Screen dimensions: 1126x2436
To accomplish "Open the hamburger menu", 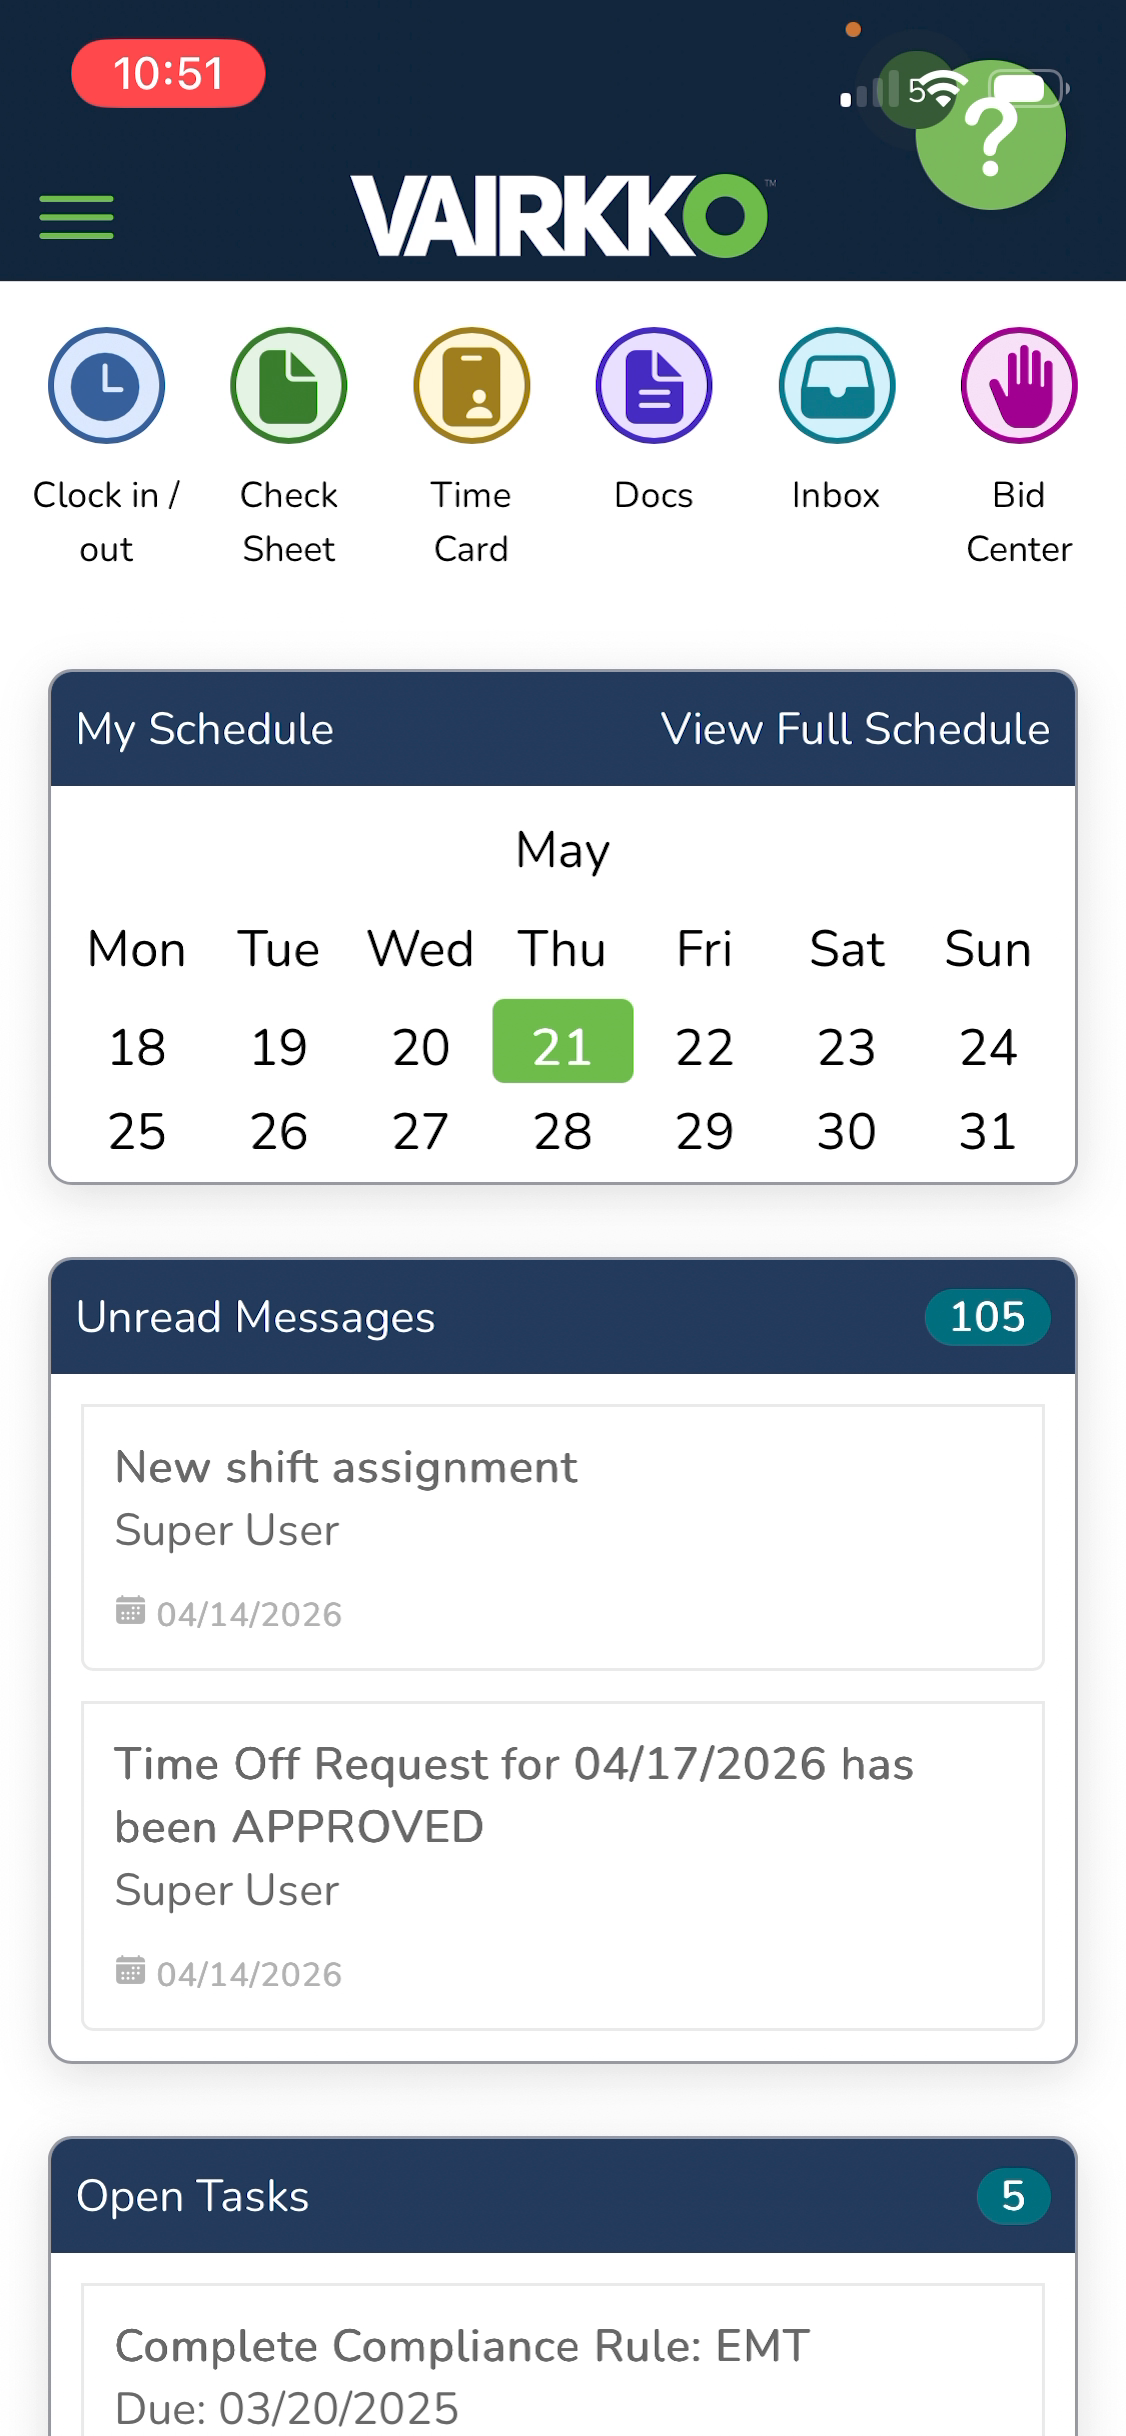I will (76, 217).
